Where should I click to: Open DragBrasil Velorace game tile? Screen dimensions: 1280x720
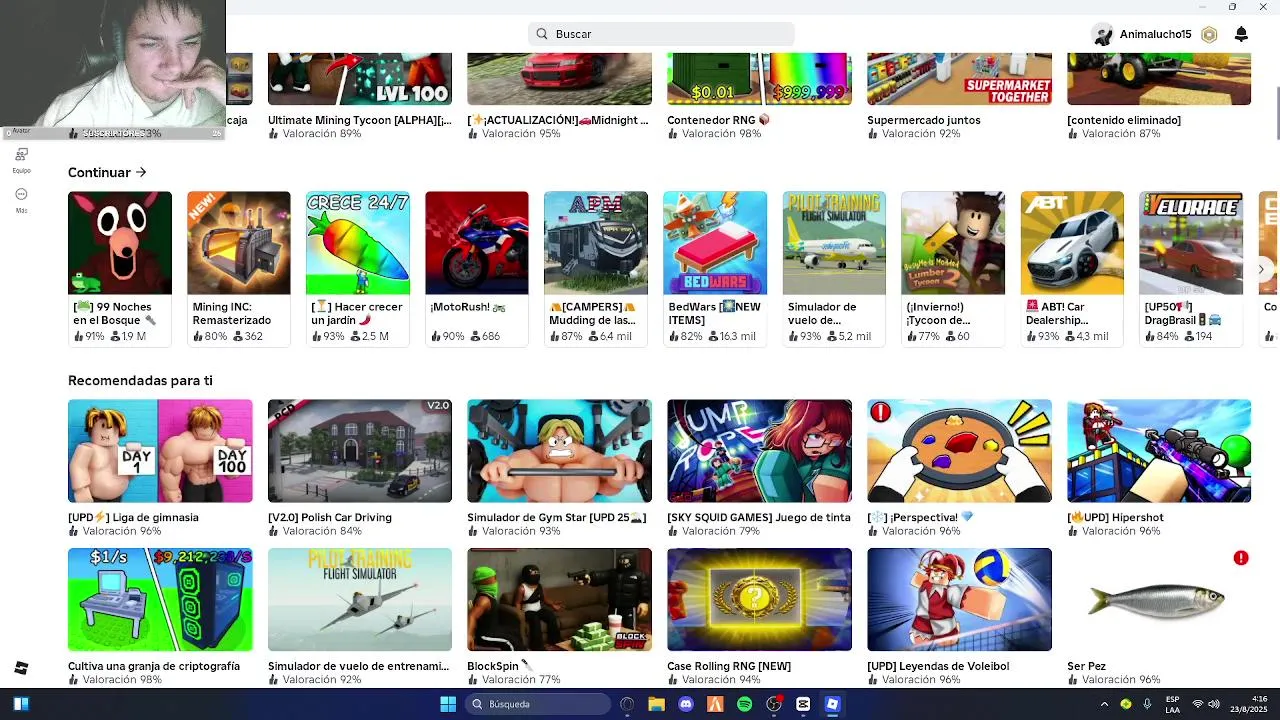tap(1191, 269)
